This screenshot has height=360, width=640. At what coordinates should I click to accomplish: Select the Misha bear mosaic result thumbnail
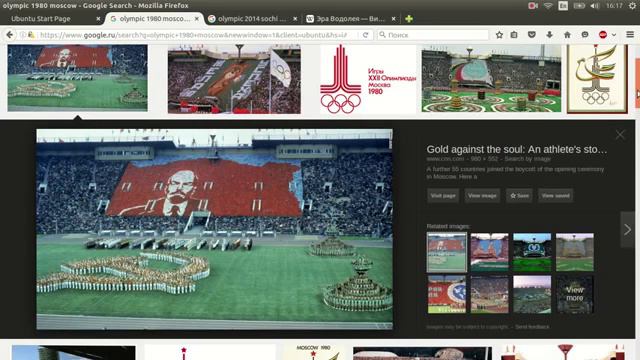234,79
